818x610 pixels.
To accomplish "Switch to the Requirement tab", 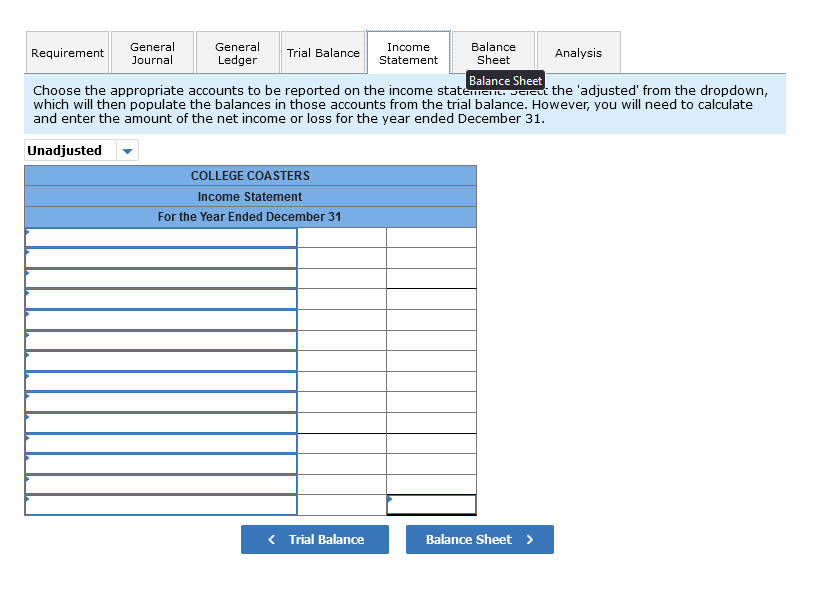I will coord(67,52).
